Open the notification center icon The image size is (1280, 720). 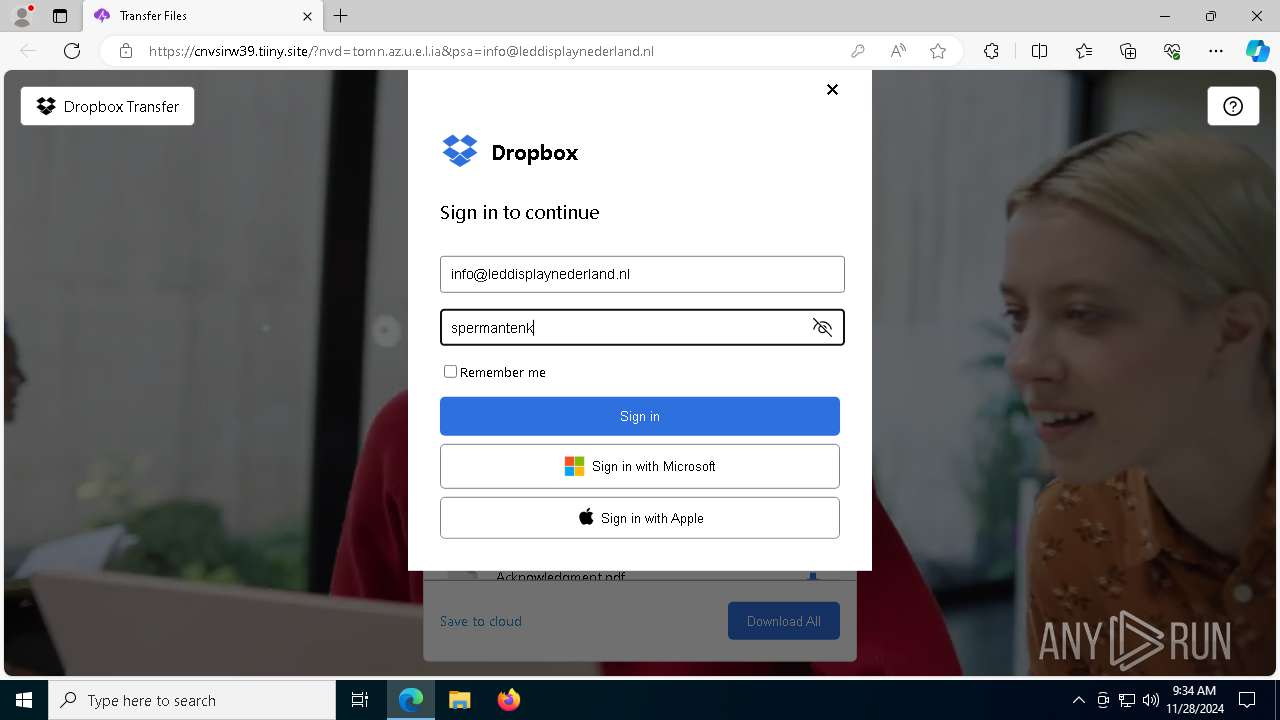coord(1247,700)
